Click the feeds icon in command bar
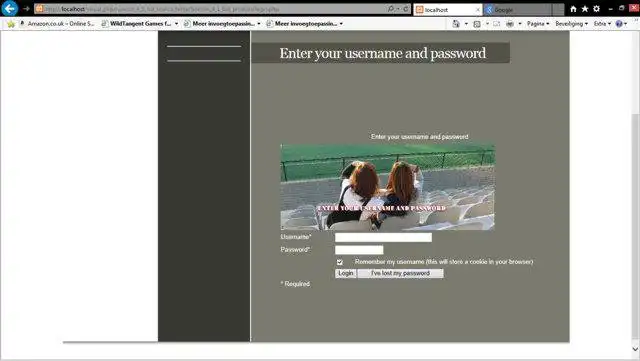 click(477, 24)
